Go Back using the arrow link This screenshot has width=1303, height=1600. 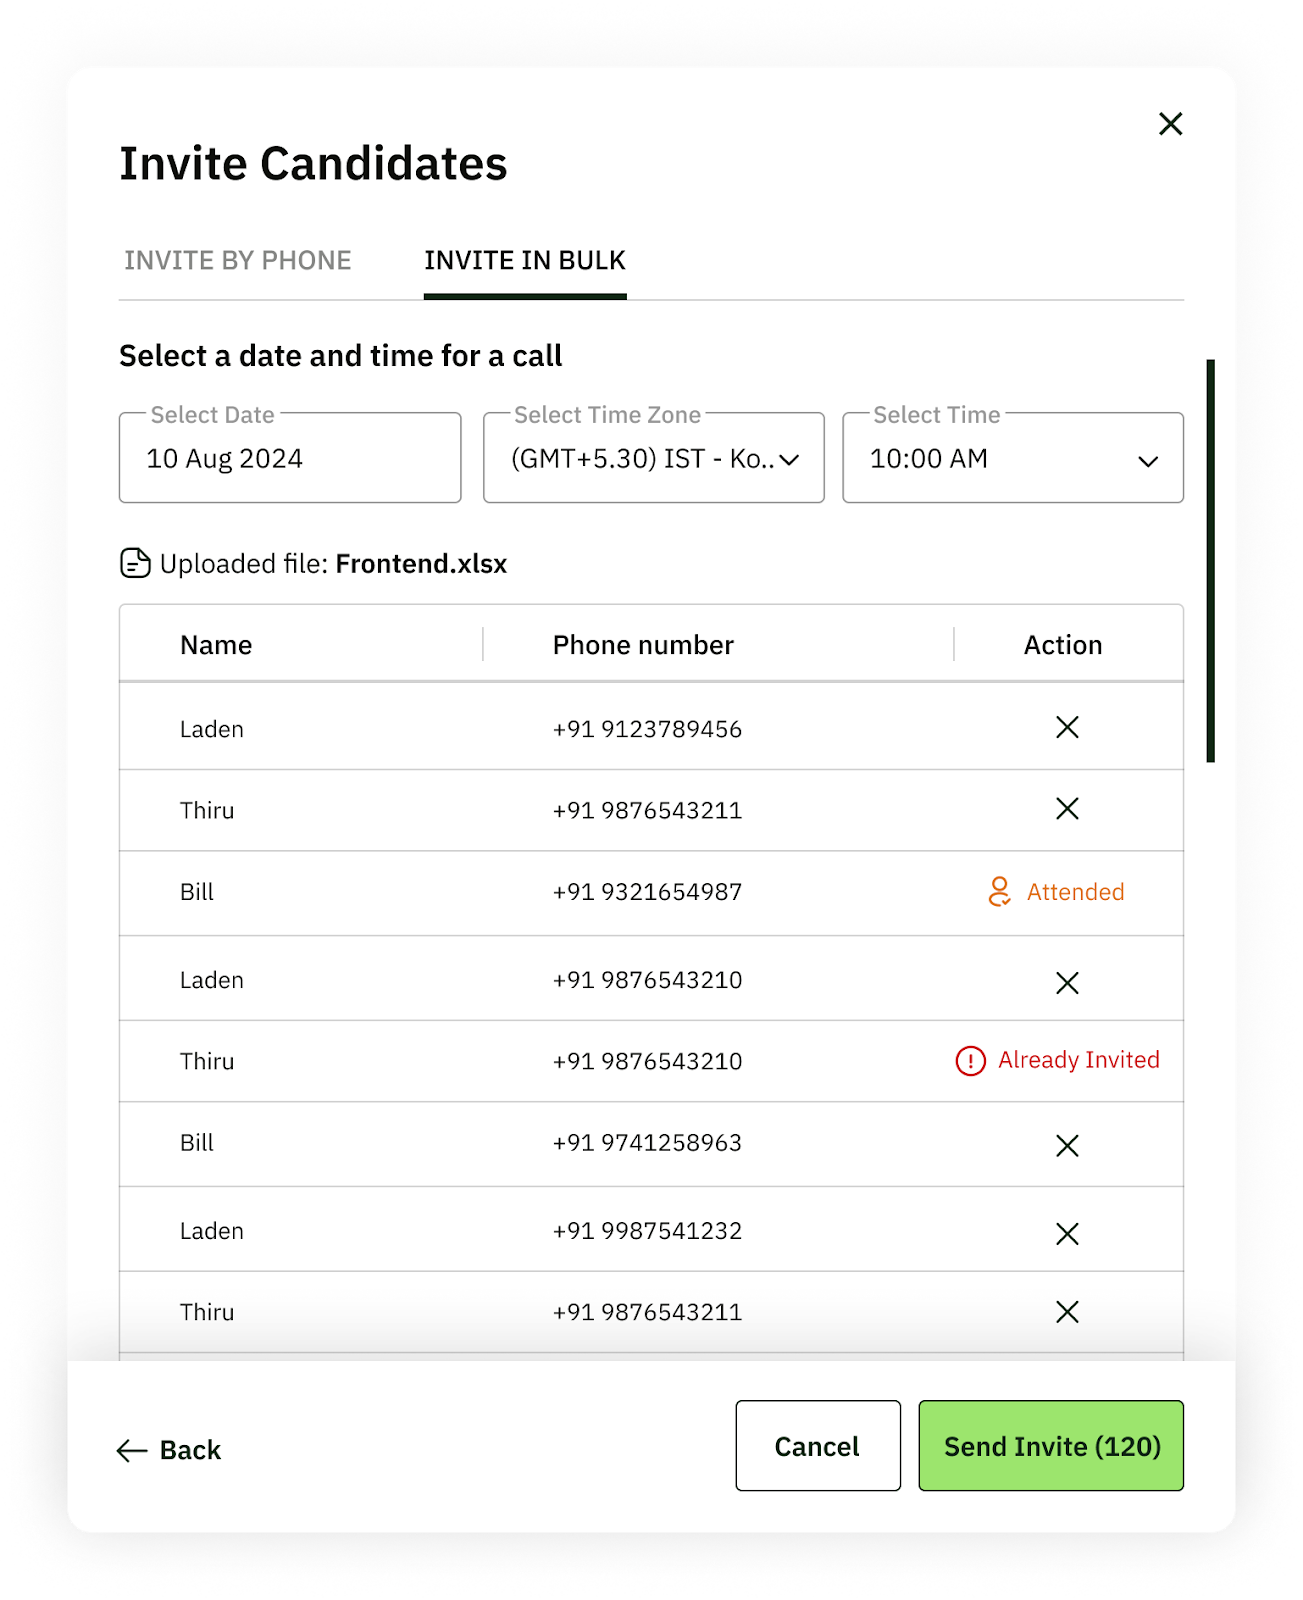pyautogui.click(x=169, y=1450)
